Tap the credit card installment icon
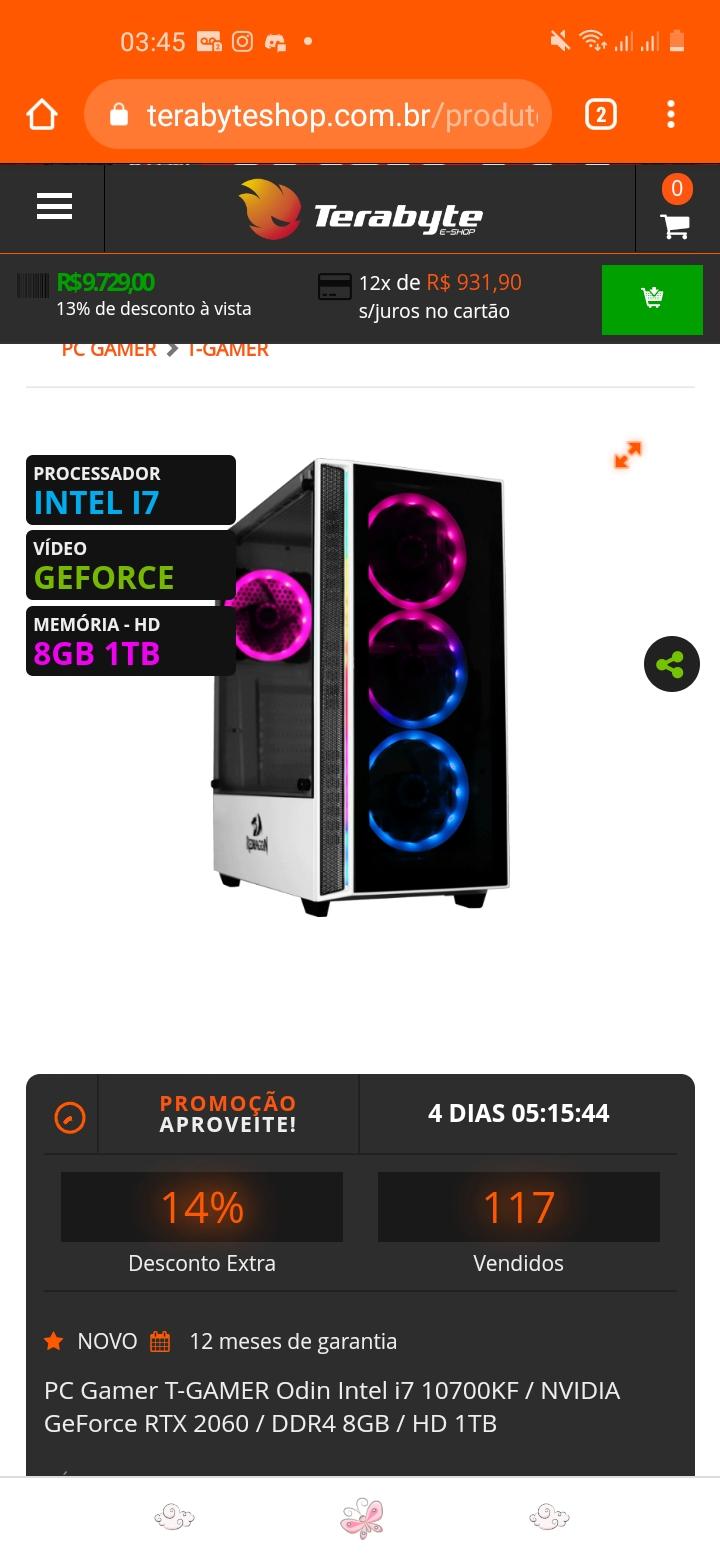720x1560 pixels. click(334, 287)
